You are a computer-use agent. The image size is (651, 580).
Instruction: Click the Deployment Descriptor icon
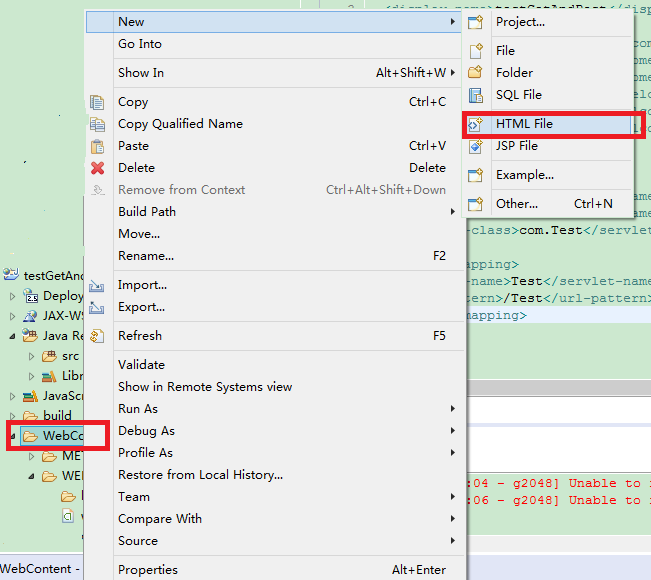tap(31, 296)
